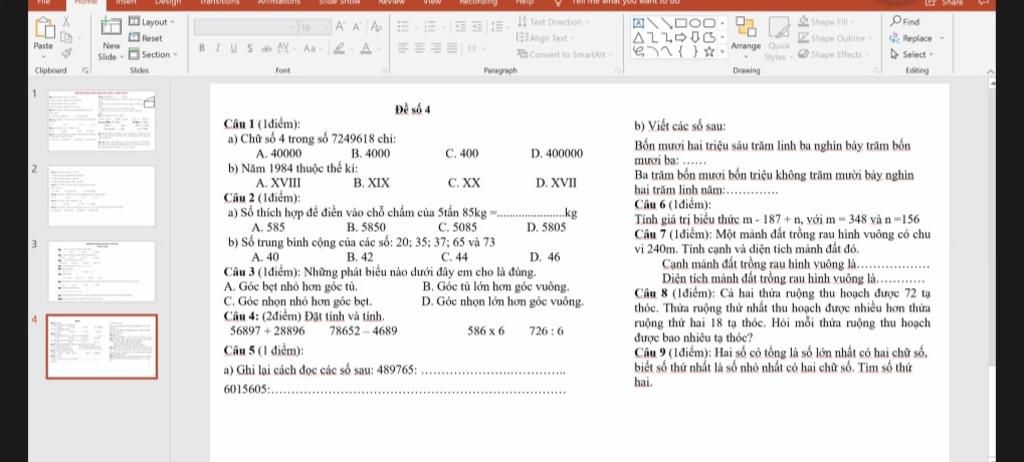Toggle Center paragraph alignment
1024x462 pixels.
click(x=419, y=48)
